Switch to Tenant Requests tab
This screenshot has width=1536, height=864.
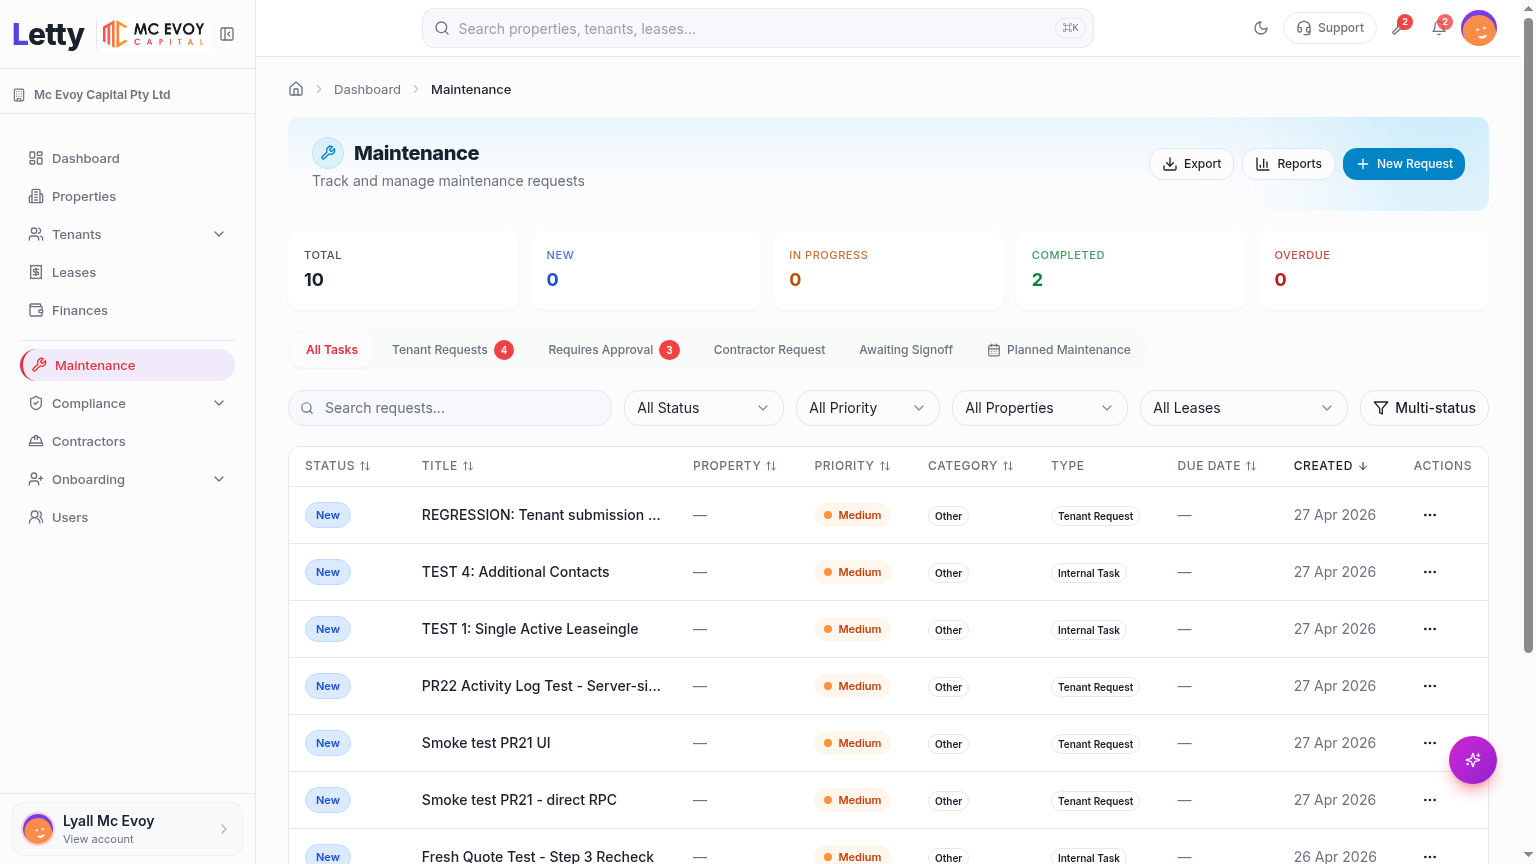452,350
